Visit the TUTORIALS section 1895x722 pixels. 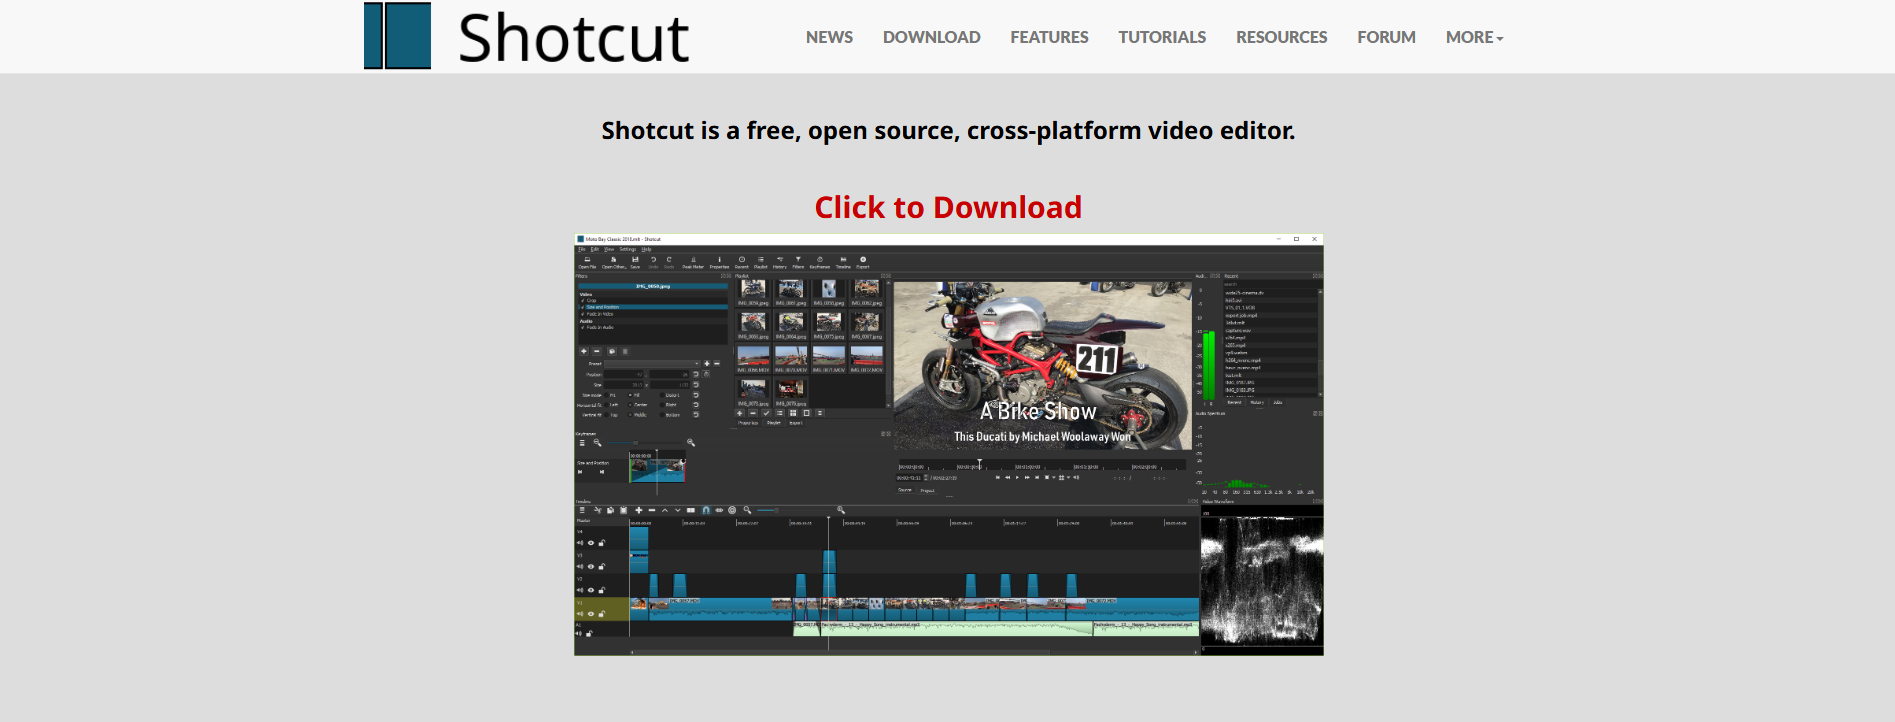(x=1162, y=37)
